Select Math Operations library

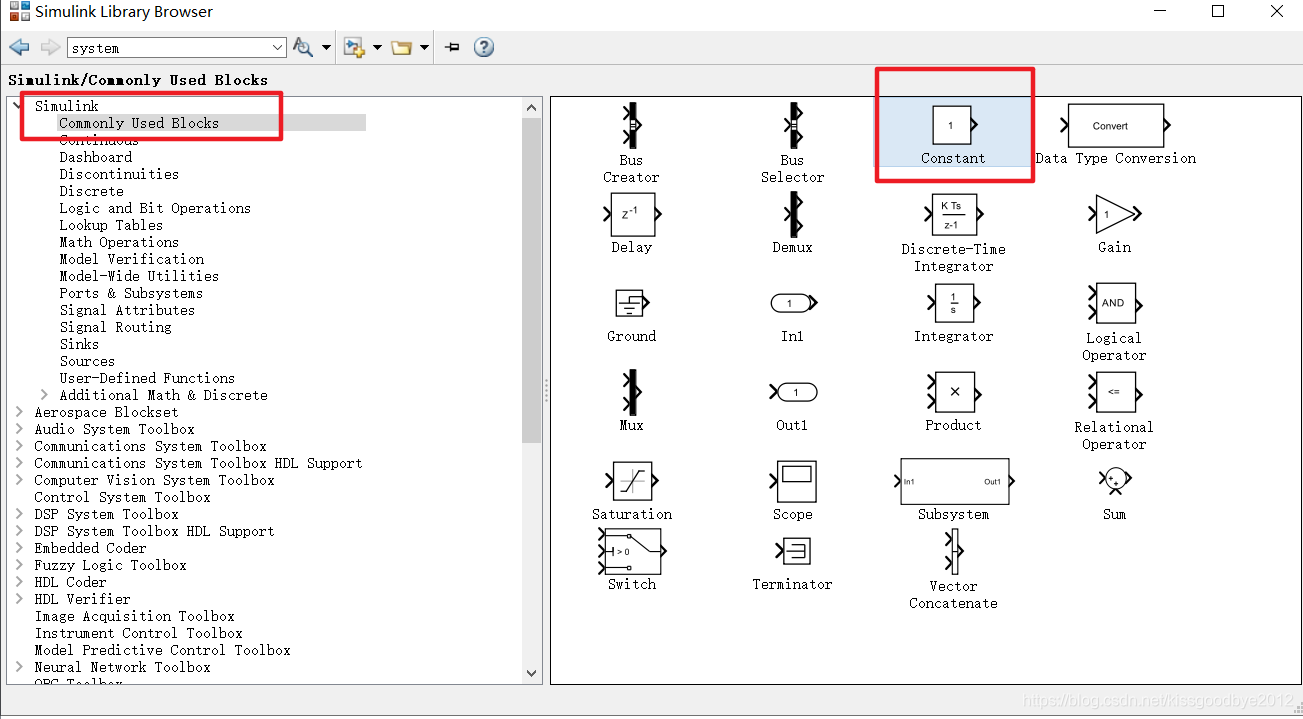point(119,242)
